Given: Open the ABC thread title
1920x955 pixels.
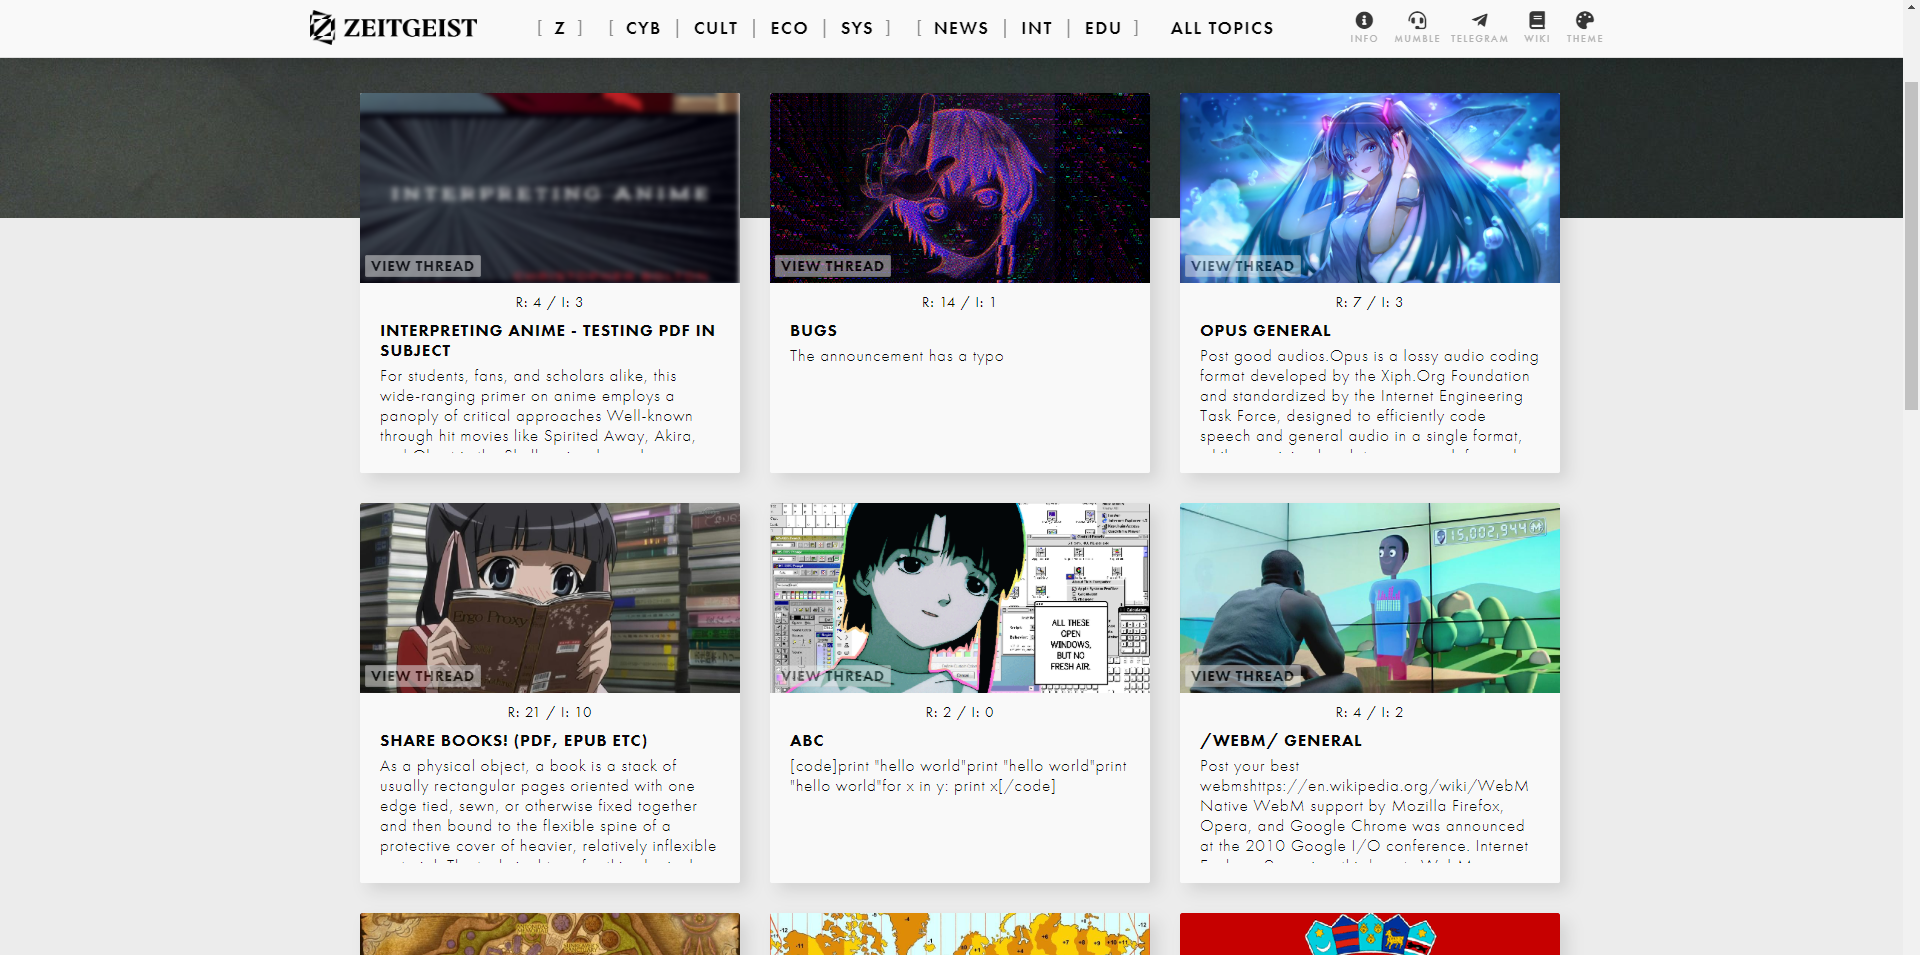Looking at the screenshot, I should tap(807, 740).
